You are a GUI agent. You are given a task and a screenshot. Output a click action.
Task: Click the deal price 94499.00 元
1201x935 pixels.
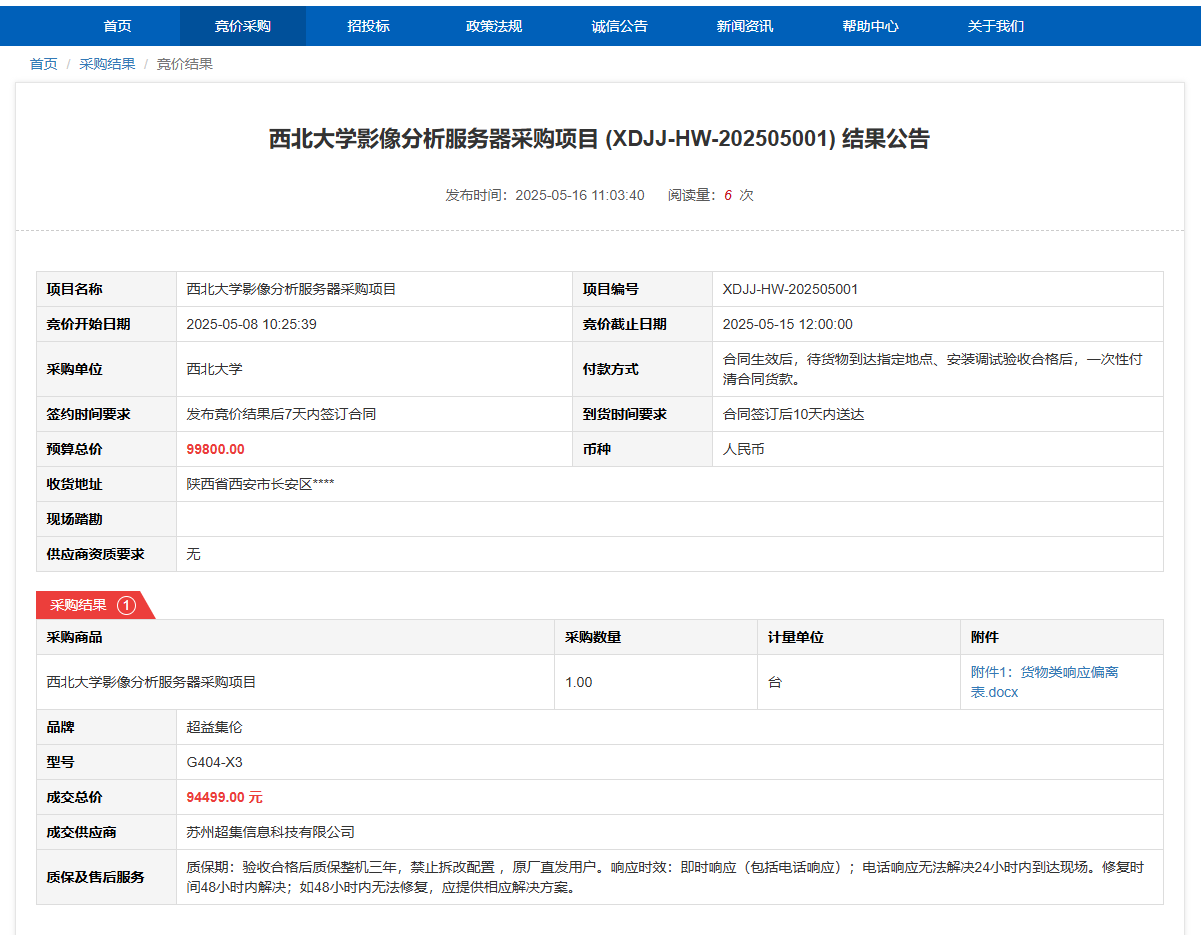(224, 797)
